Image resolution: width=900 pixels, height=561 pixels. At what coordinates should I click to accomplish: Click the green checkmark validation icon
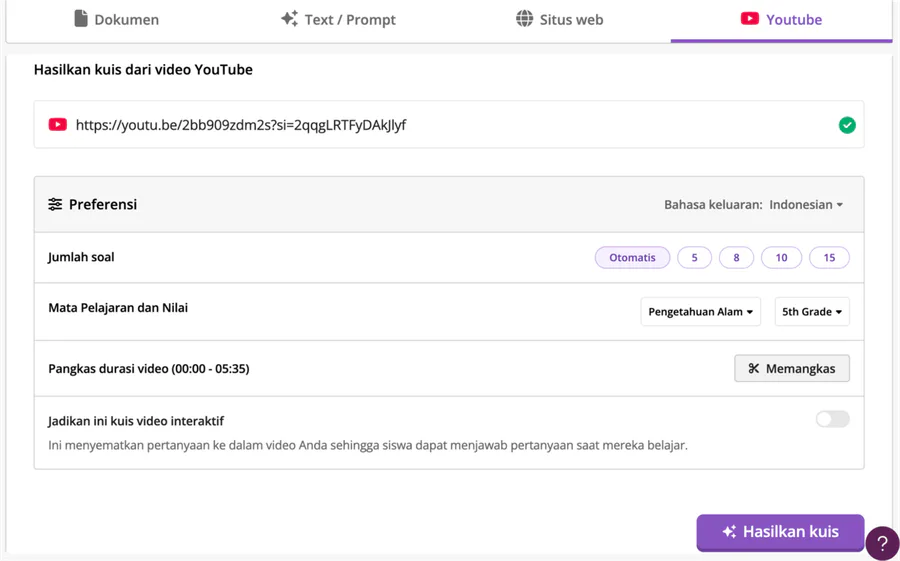847,125
